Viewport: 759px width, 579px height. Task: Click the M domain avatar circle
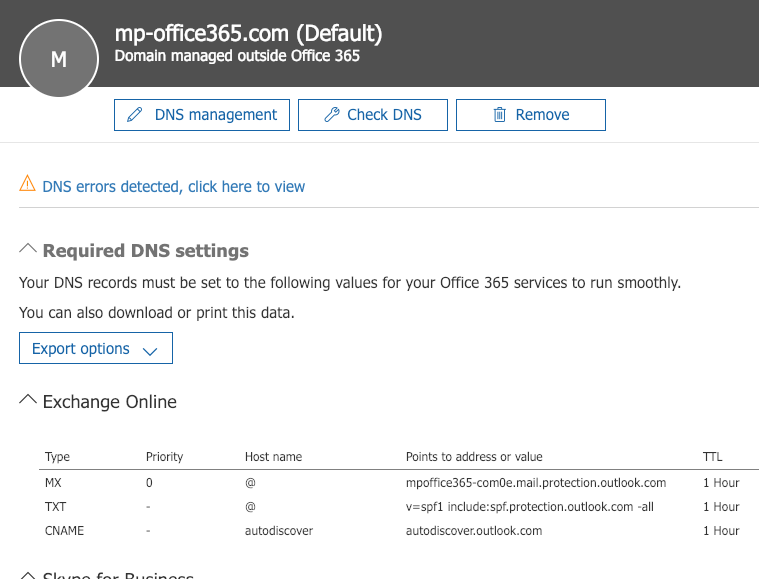59,59
